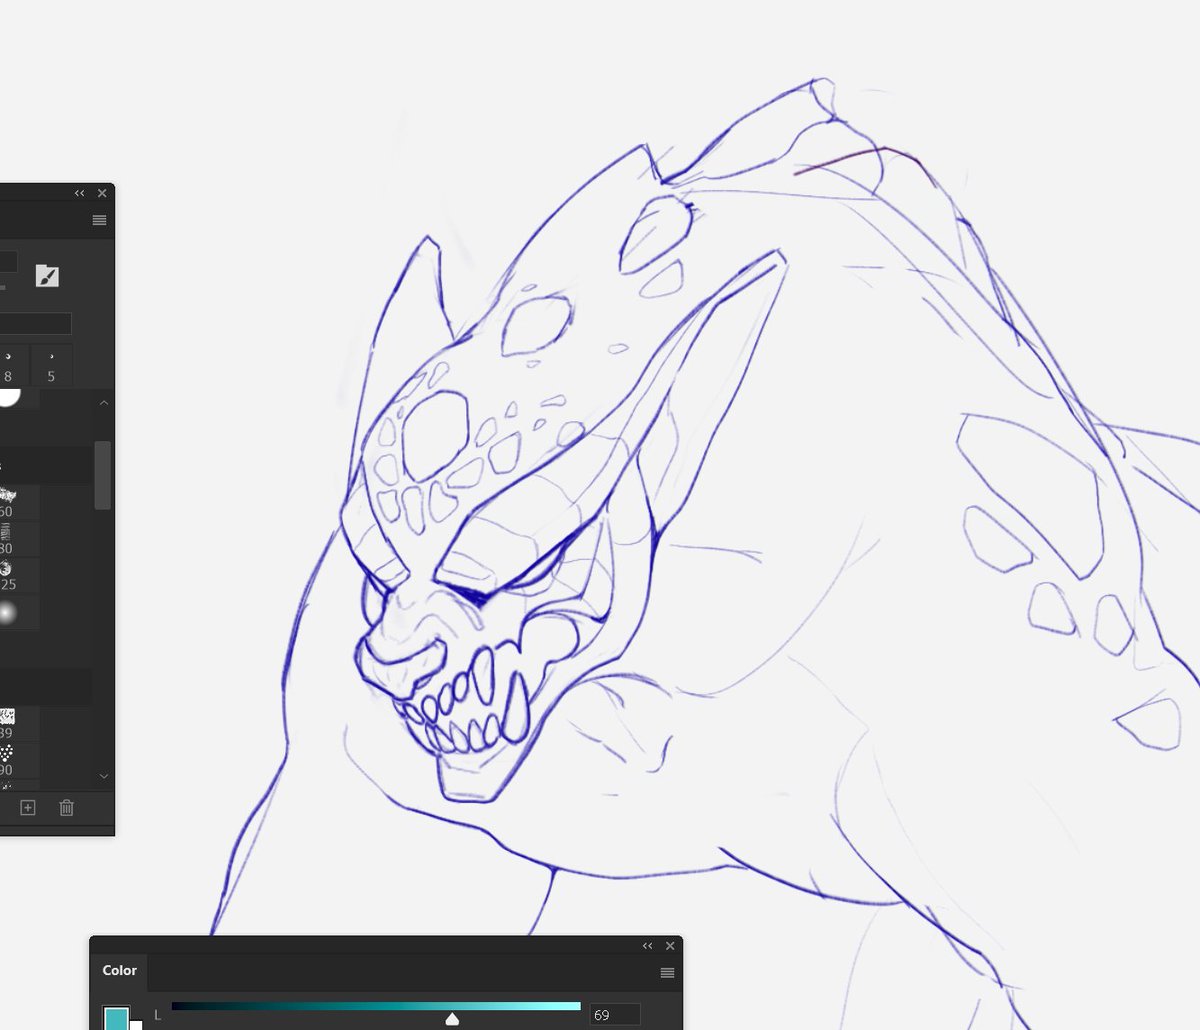
Task: Close the Brushes panel
Action: (102, 194)
